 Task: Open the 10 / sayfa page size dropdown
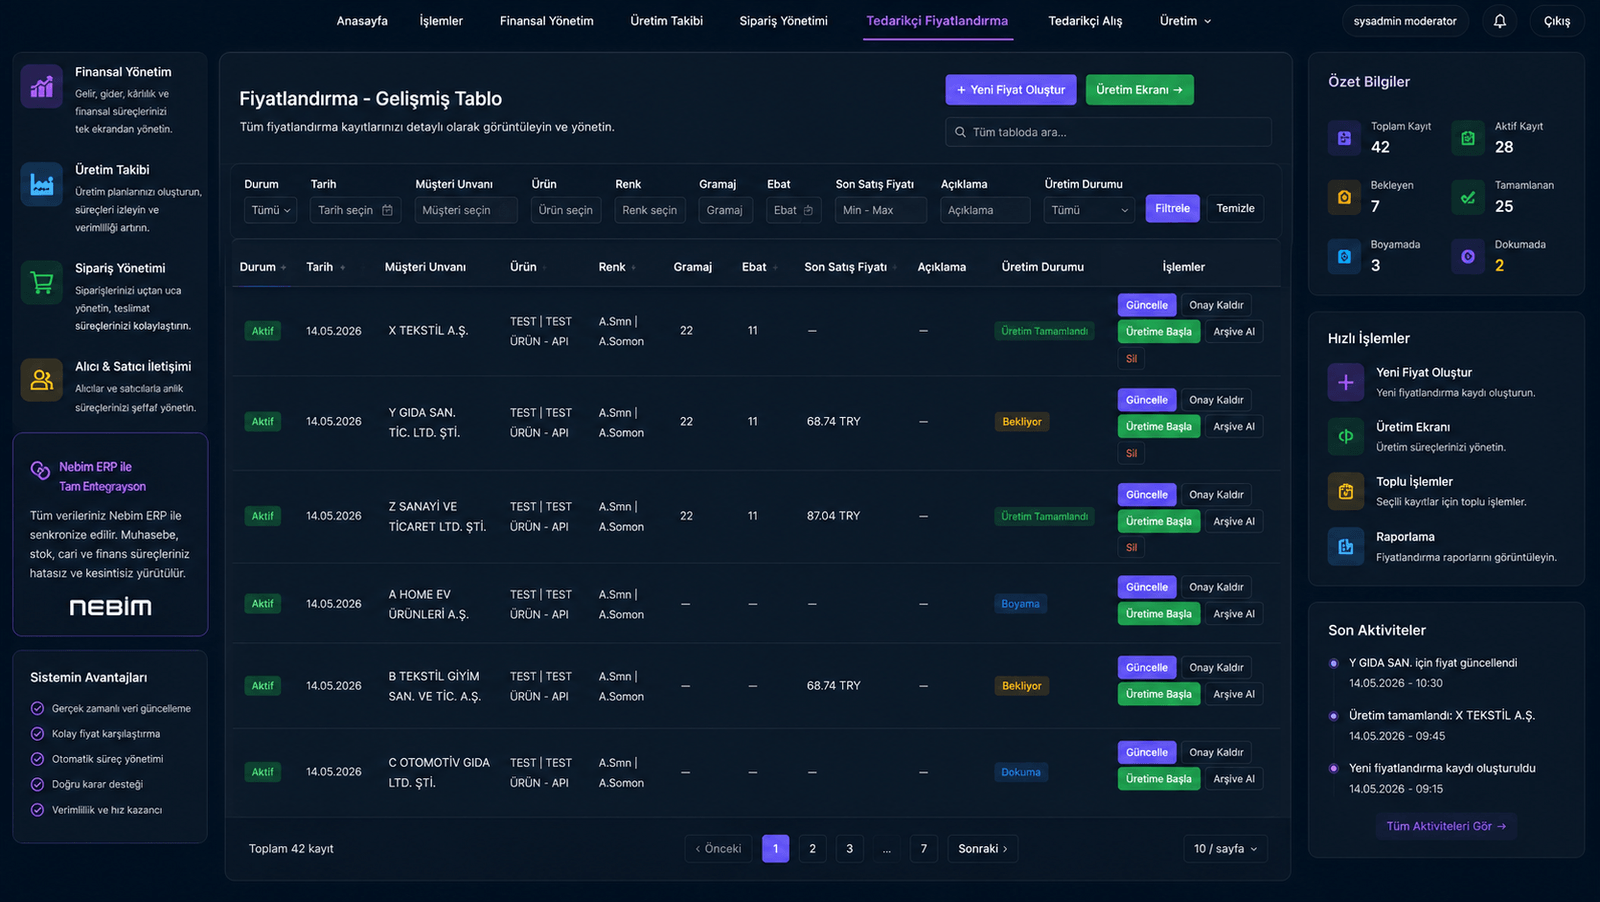[x=1225, y=849]
